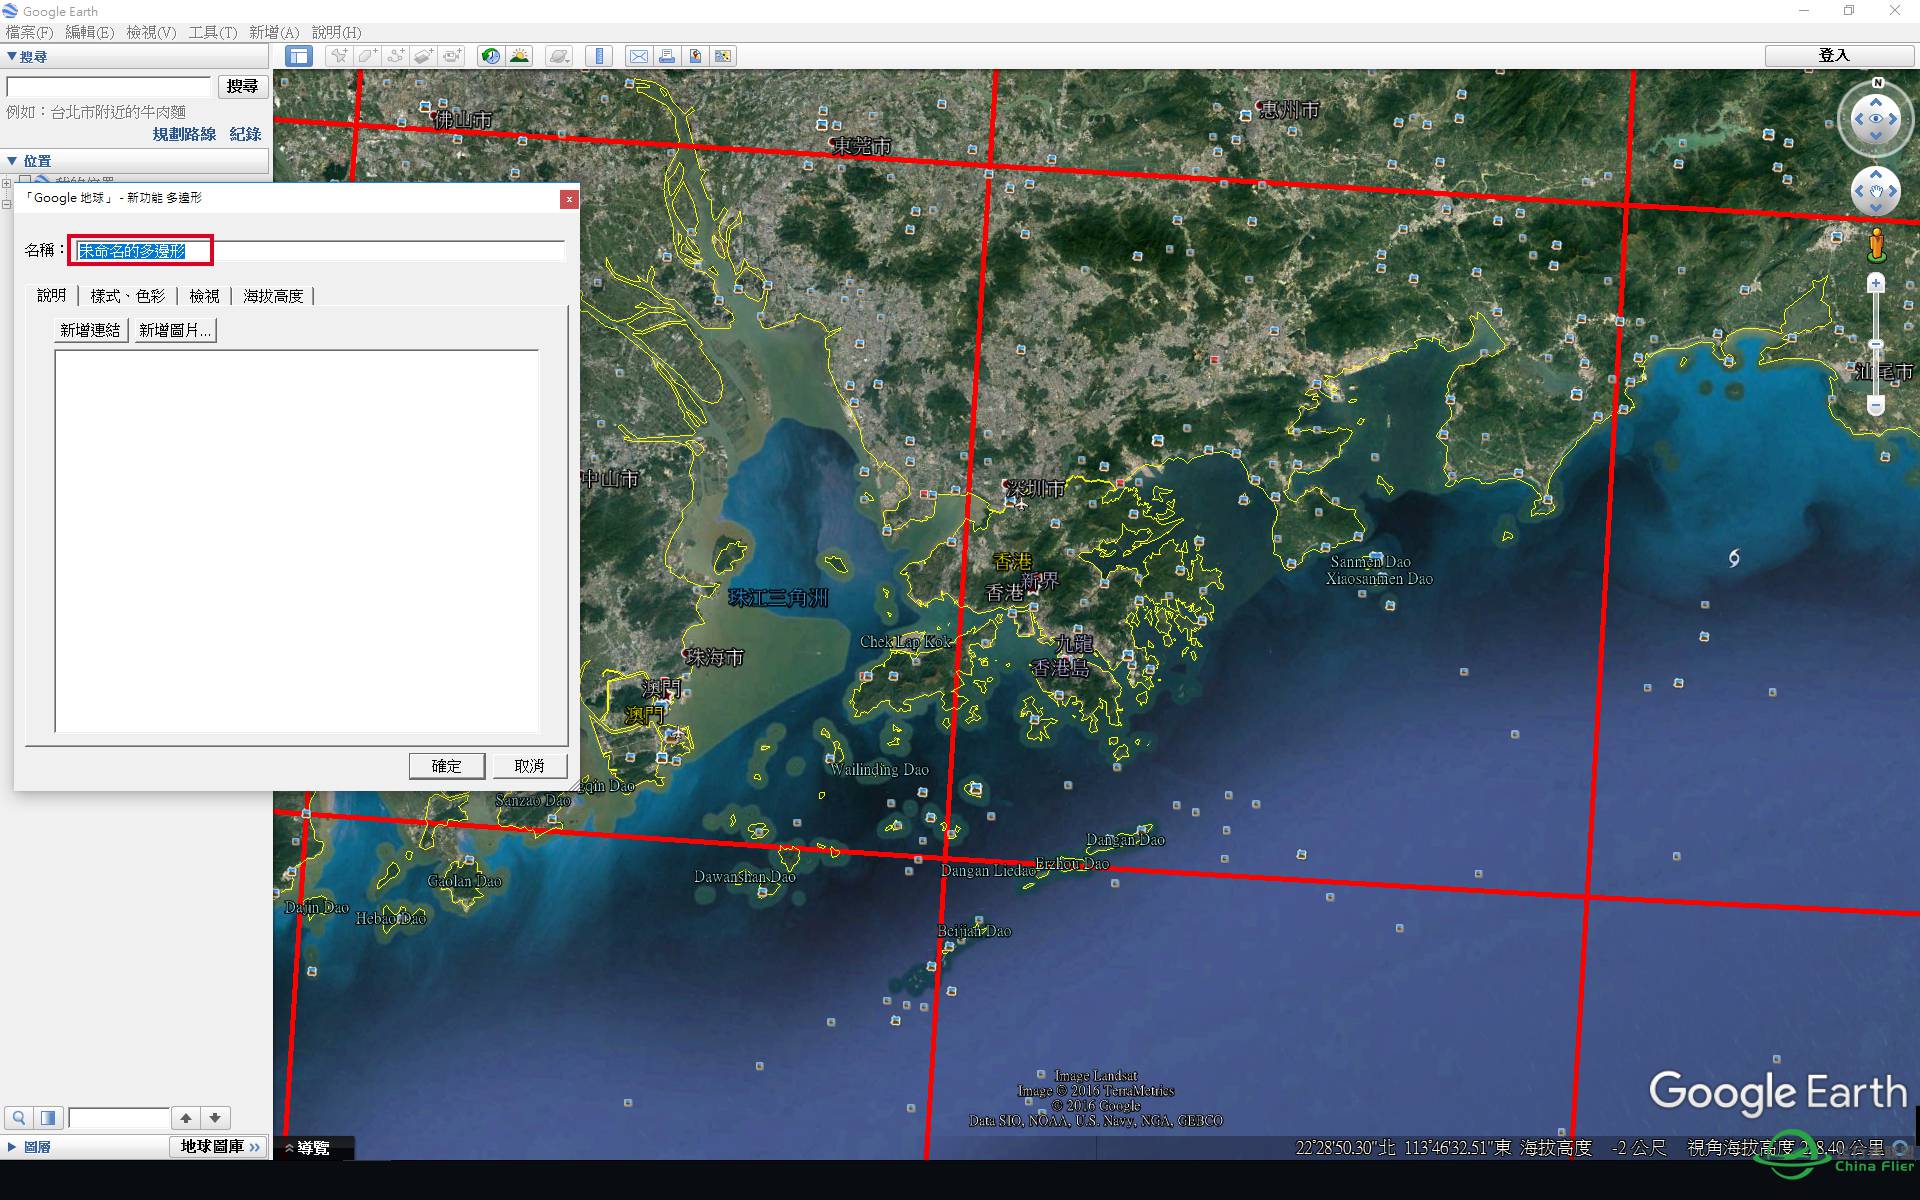Click the look-right arrow on eye joystick
This screenshot has width=1920, height=1200.
tap(1893, 119)
